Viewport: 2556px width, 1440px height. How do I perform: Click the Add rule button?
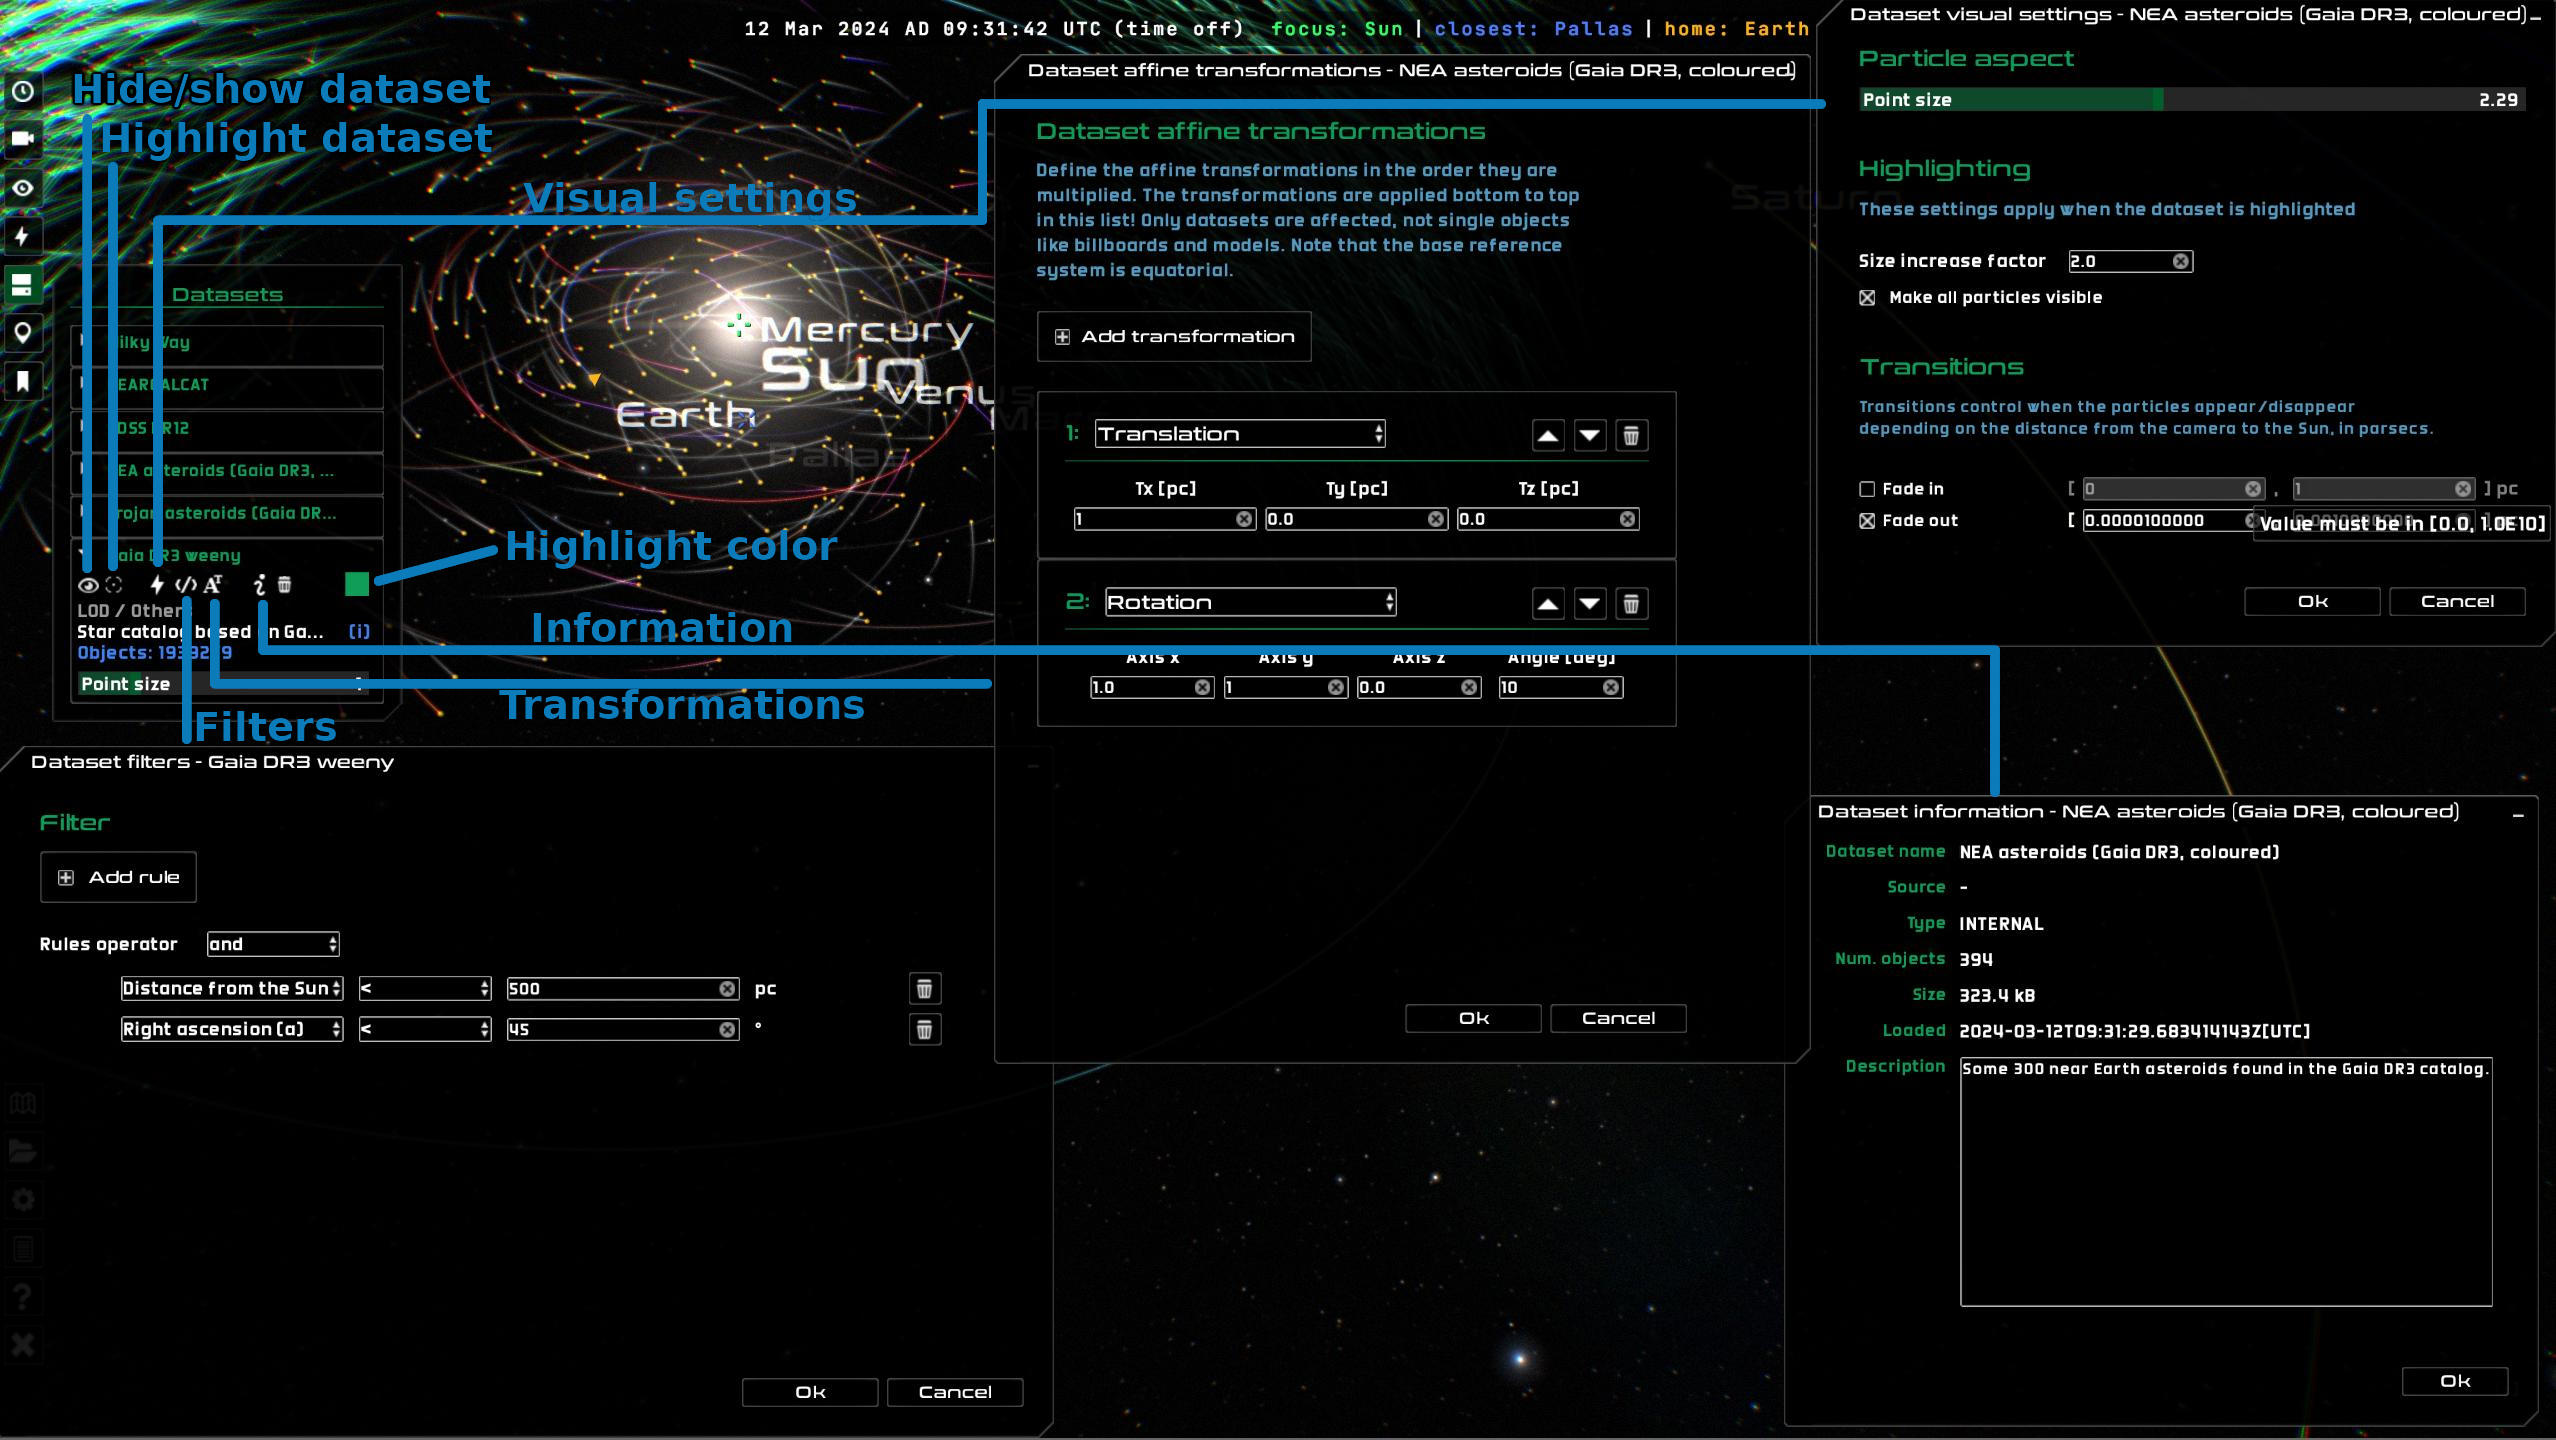(x=118, y=877)
